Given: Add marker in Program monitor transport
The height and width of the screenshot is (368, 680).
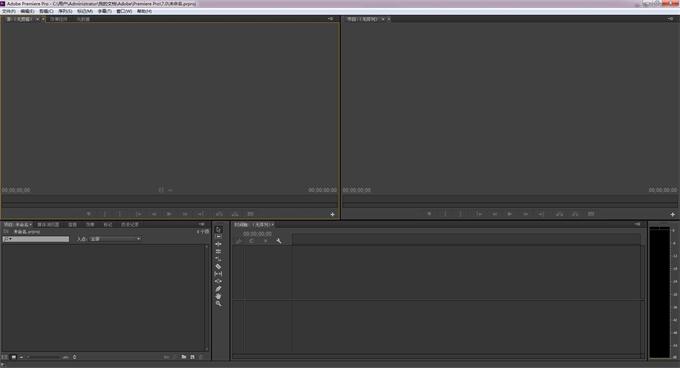Looking at the screenshot, I should (x=429, y=214).
